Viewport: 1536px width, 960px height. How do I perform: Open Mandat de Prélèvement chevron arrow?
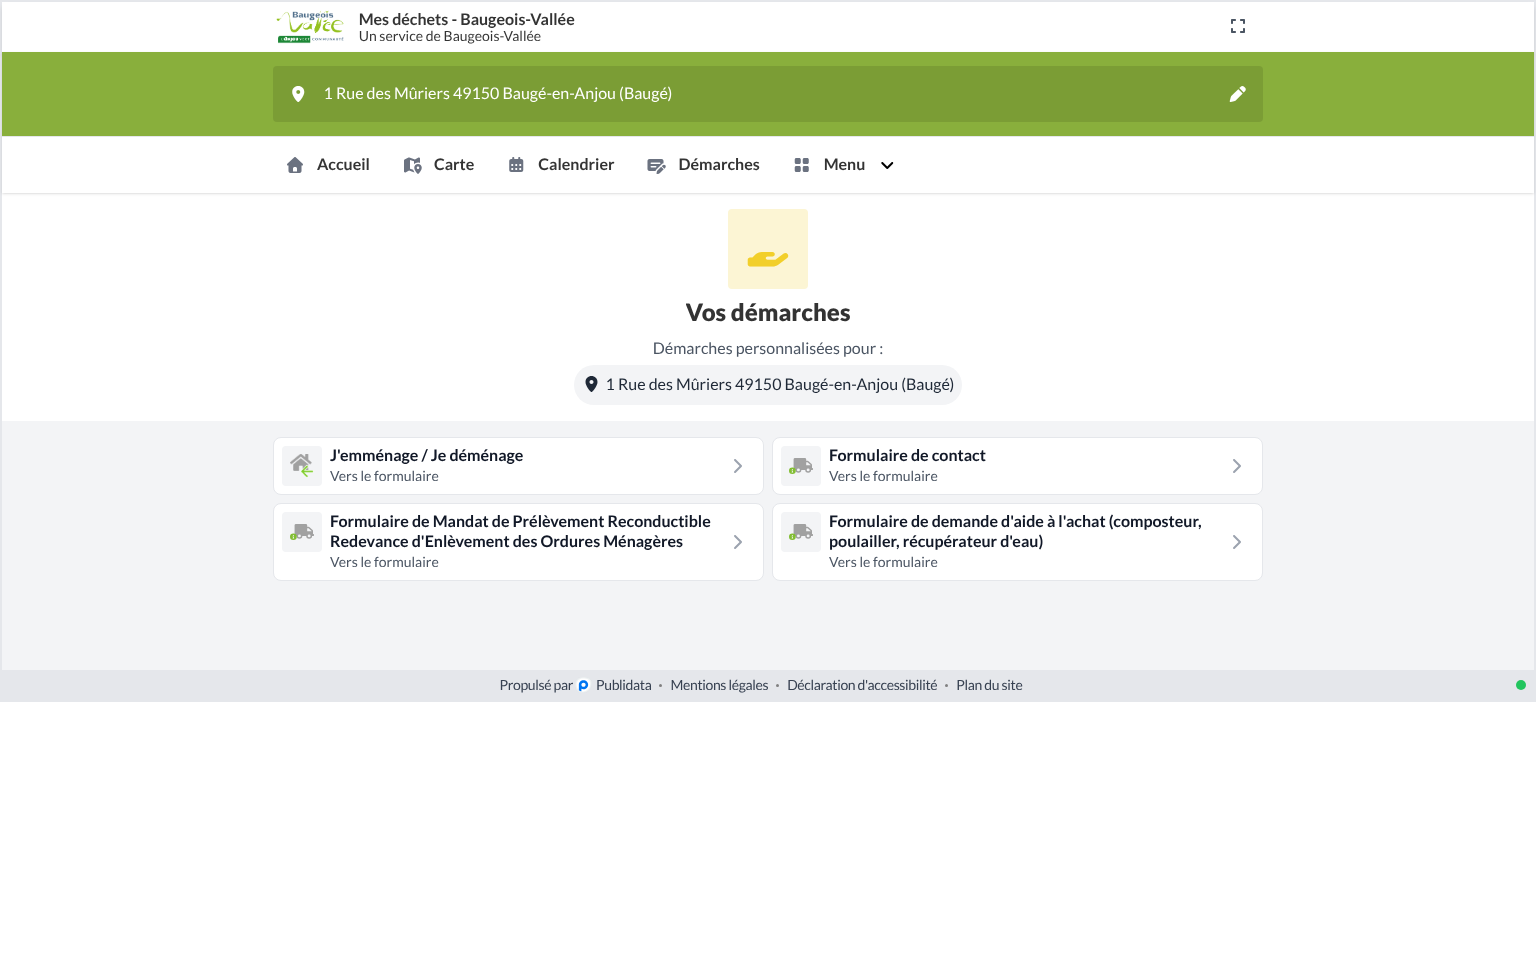738,542
